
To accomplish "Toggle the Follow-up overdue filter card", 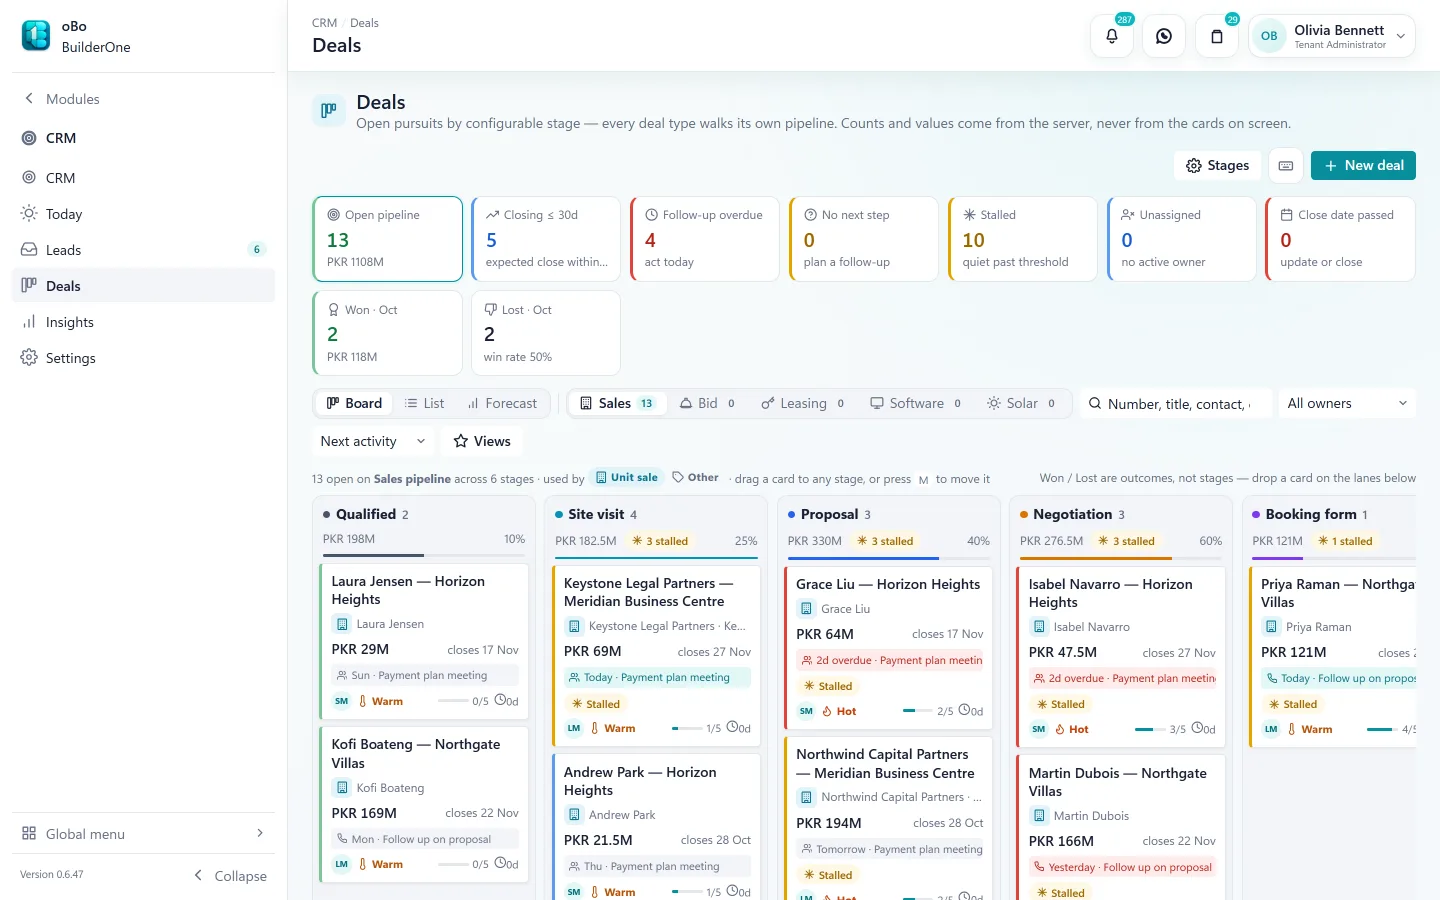I will pyautogui.click(x=705, y=239).
